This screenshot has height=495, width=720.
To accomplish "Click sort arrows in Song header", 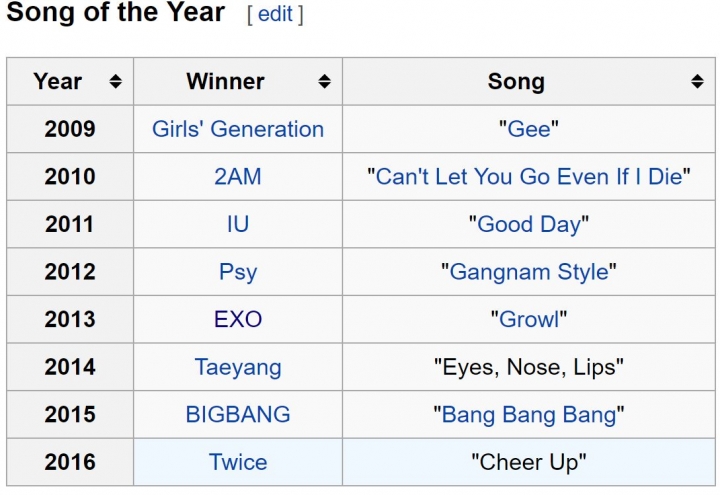I will point(697,82).
